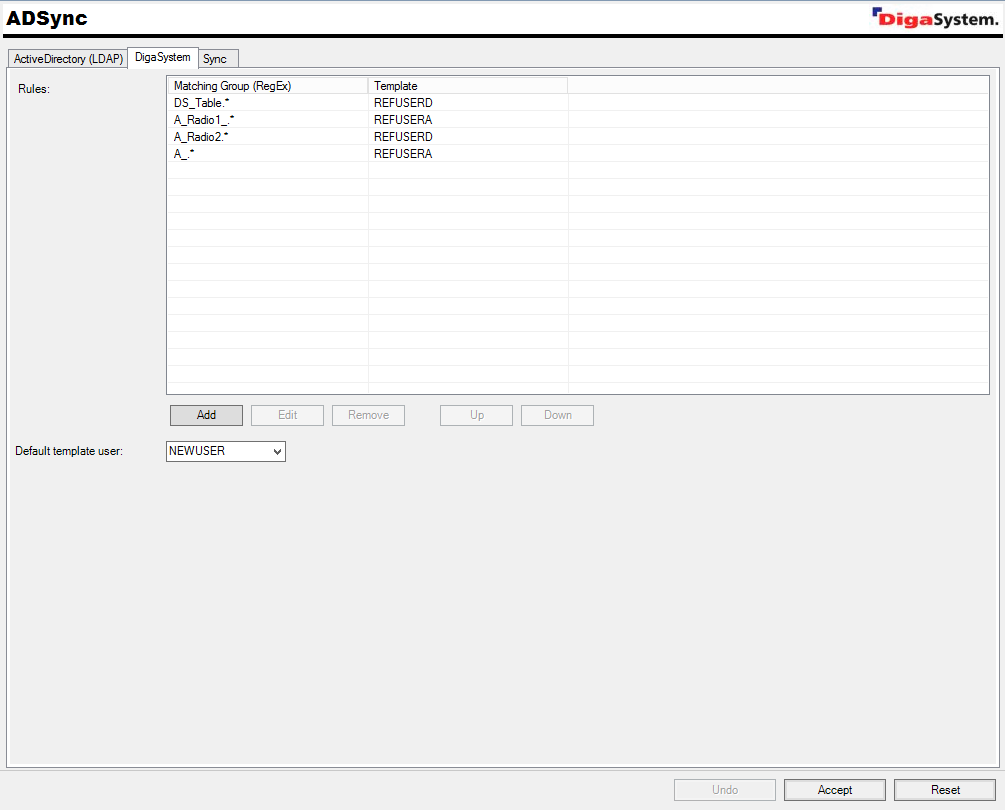Switch to the ActiveDirectory (LDAP) tab

click(68, 59)
